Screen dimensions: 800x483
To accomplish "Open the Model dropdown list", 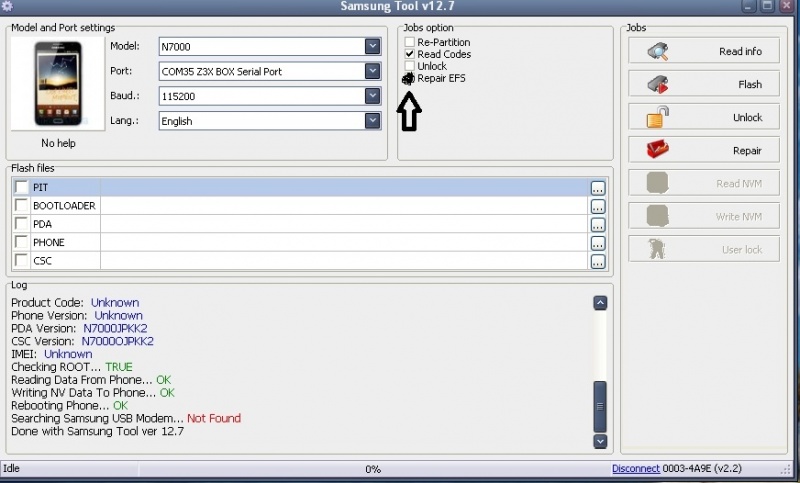I will pos(372,46).
